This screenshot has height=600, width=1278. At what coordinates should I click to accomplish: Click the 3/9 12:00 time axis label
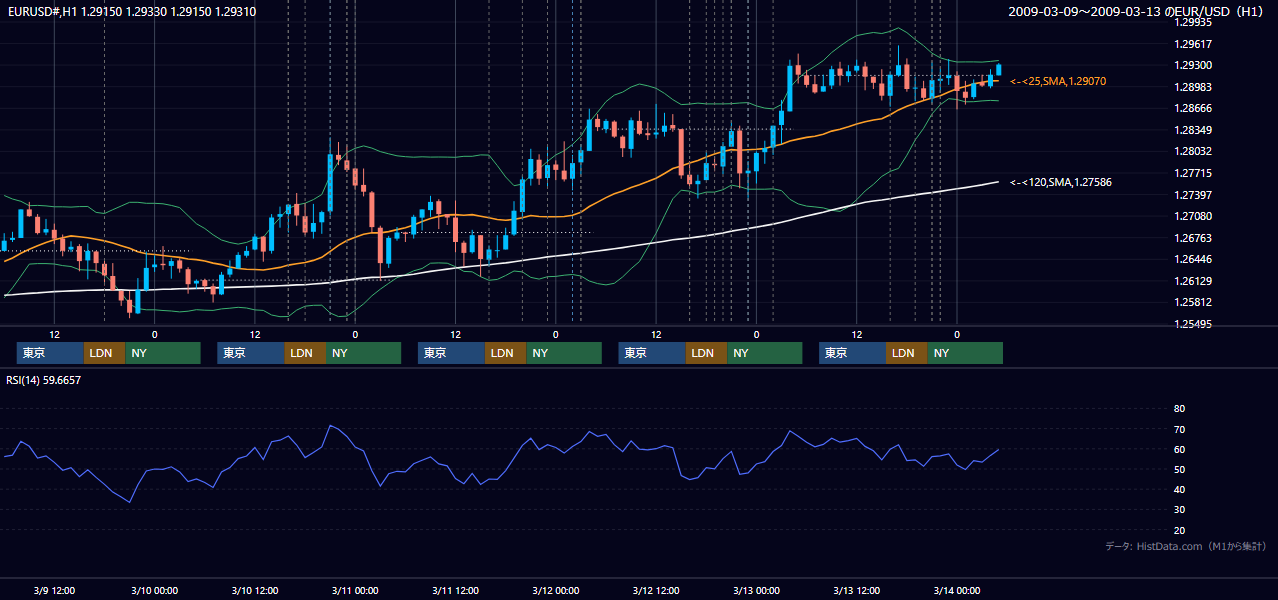tap(54, 590)
